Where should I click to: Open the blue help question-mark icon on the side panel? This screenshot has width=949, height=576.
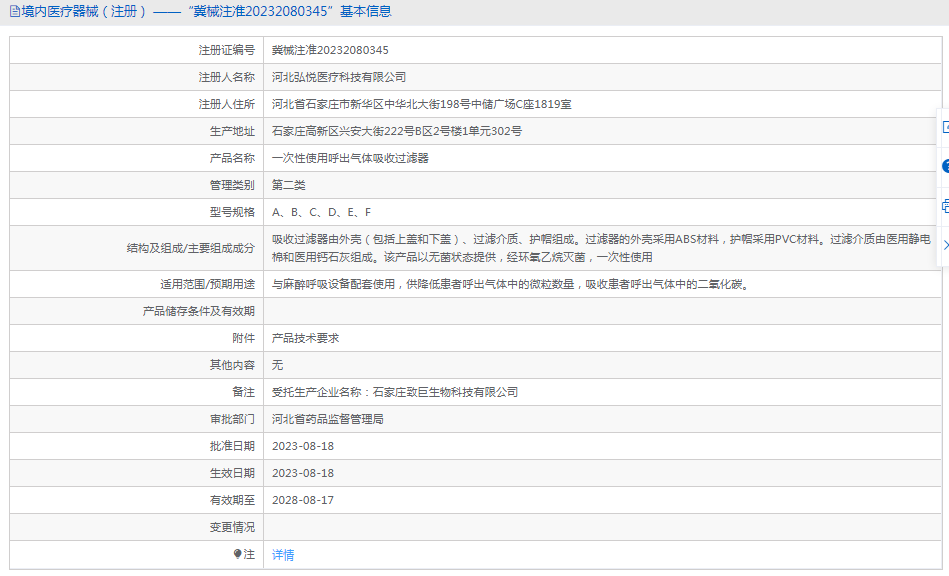[x=945, y=166]
